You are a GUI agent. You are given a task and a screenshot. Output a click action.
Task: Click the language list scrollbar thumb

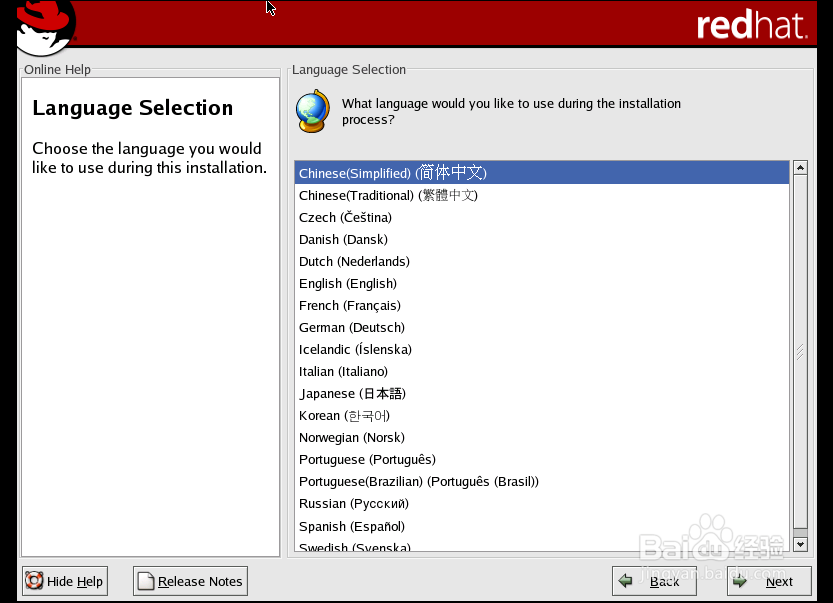pos(800,352)
